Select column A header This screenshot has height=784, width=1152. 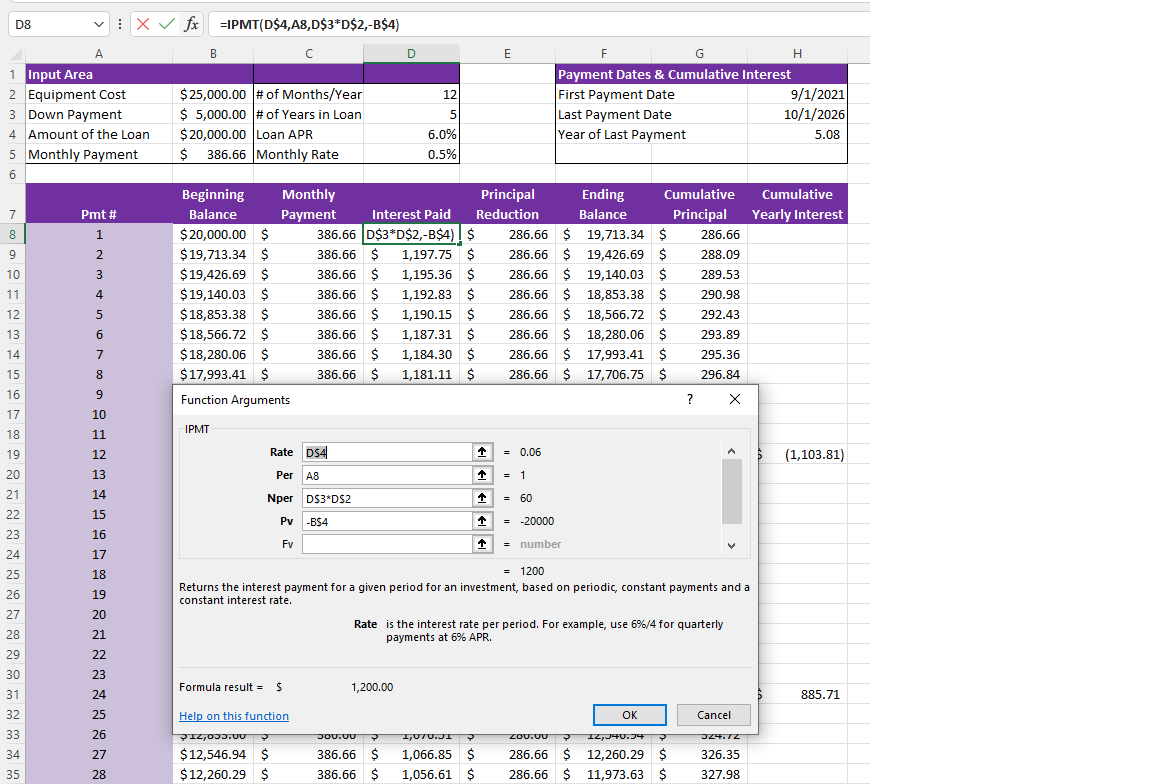(x=99, y=54)
